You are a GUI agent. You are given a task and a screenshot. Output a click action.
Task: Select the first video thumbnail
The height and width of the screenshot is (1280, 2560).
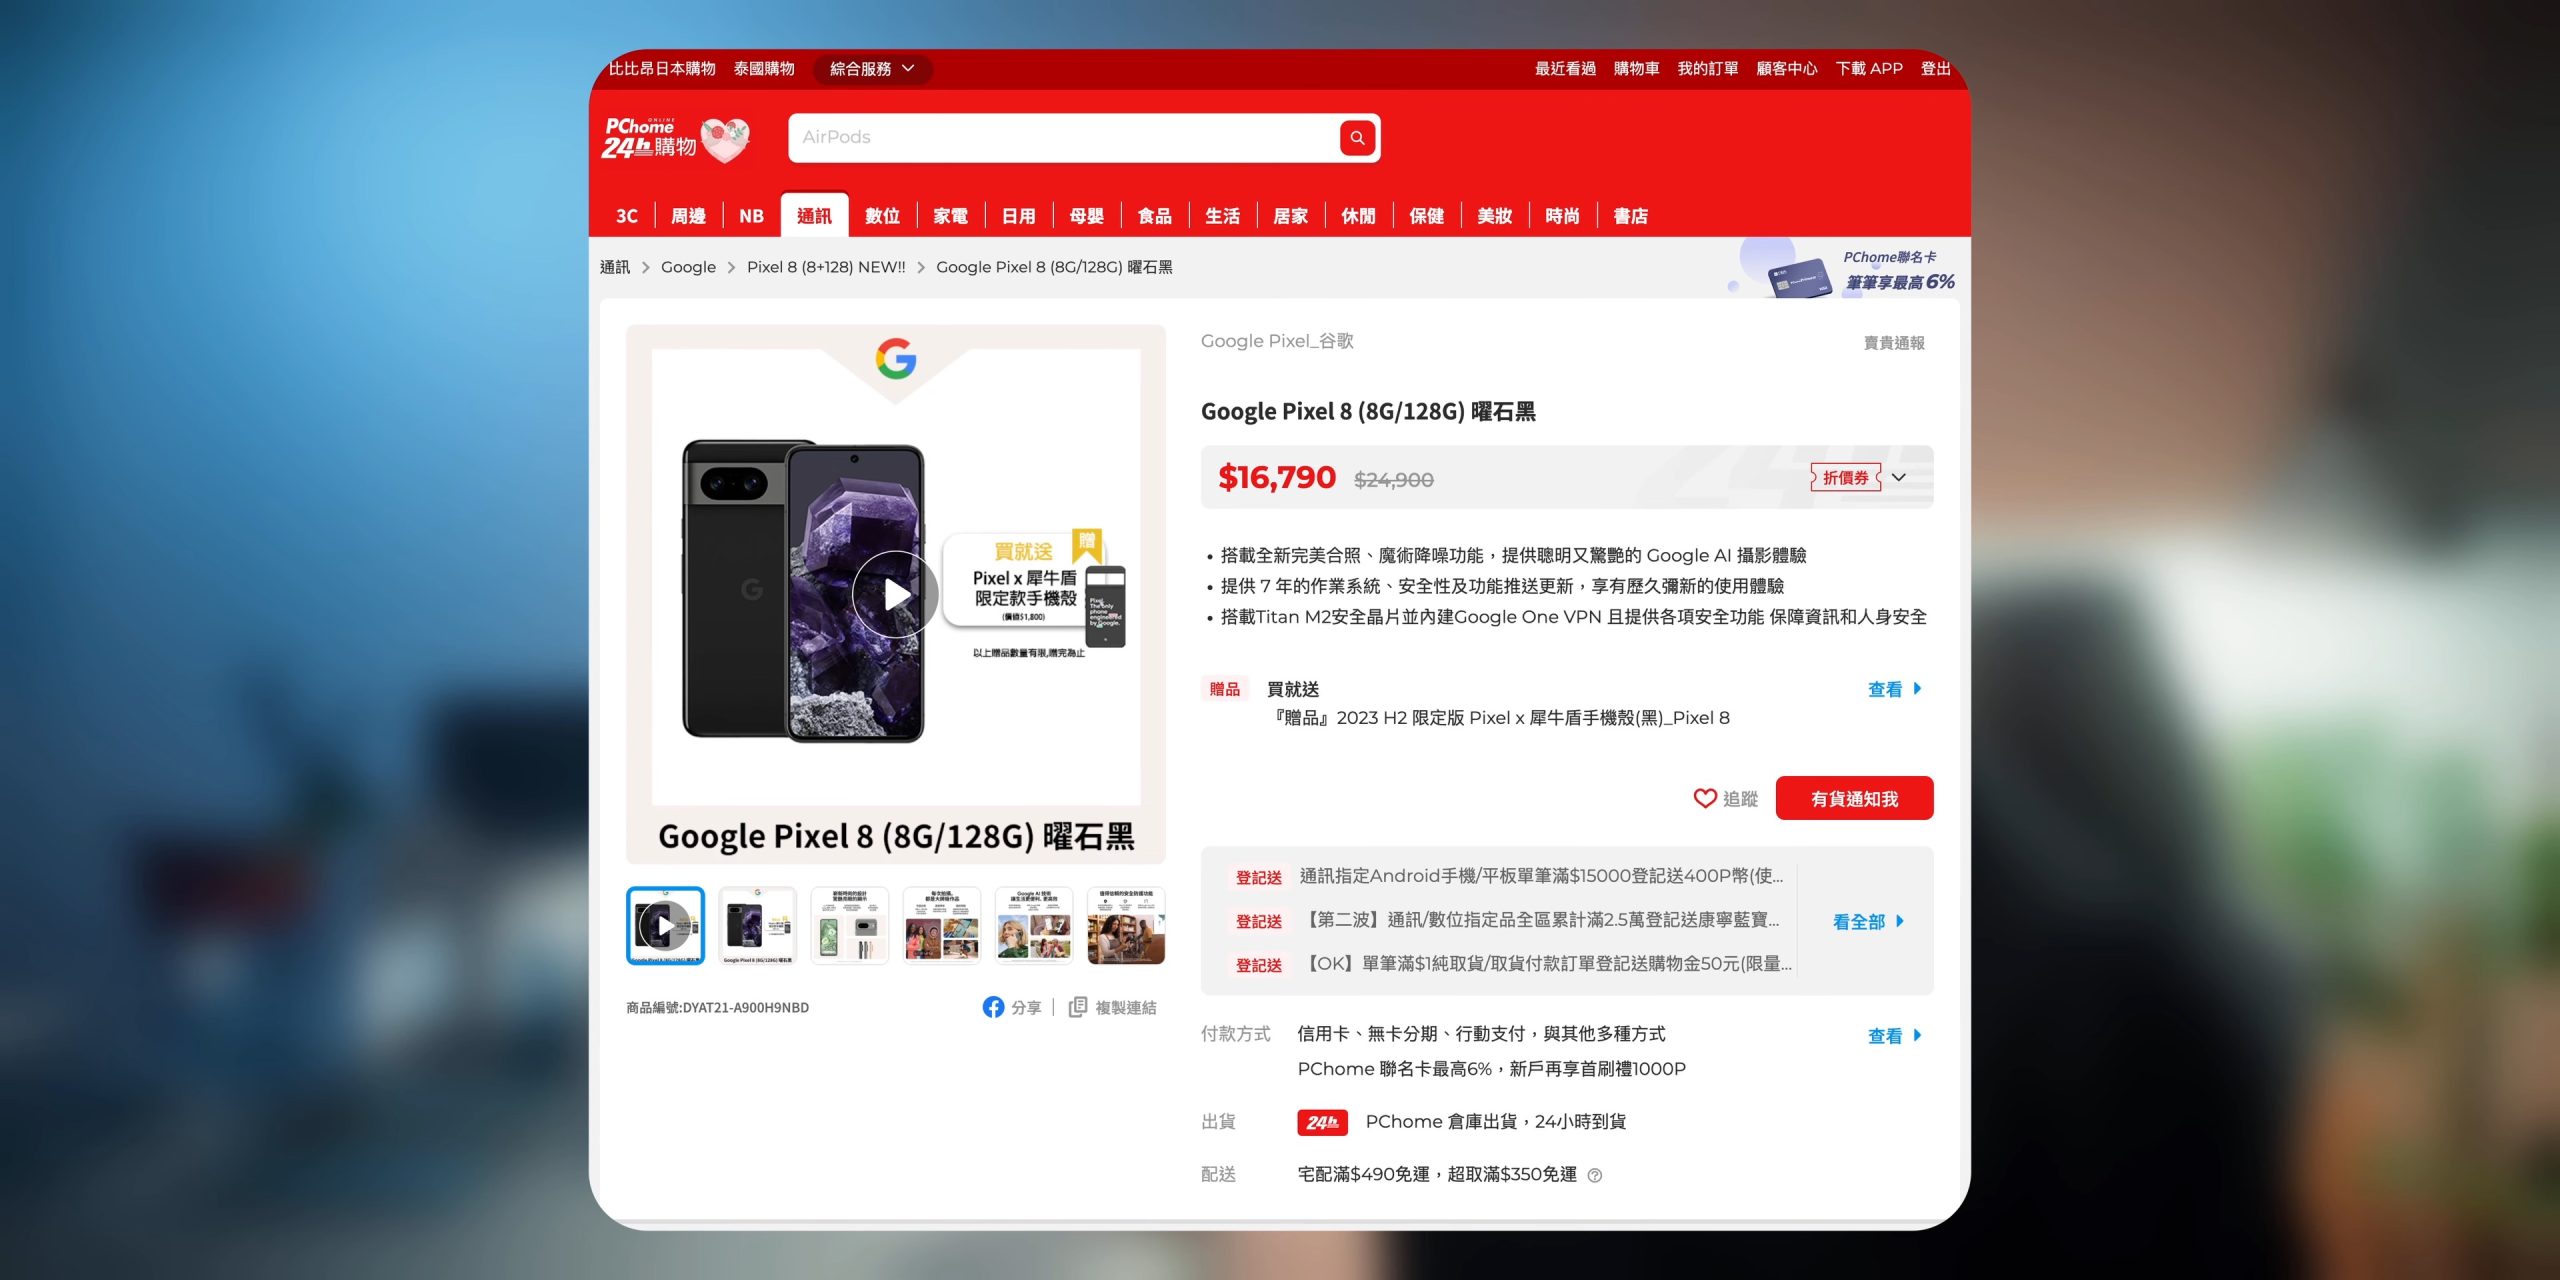click(x=665, y=925)
